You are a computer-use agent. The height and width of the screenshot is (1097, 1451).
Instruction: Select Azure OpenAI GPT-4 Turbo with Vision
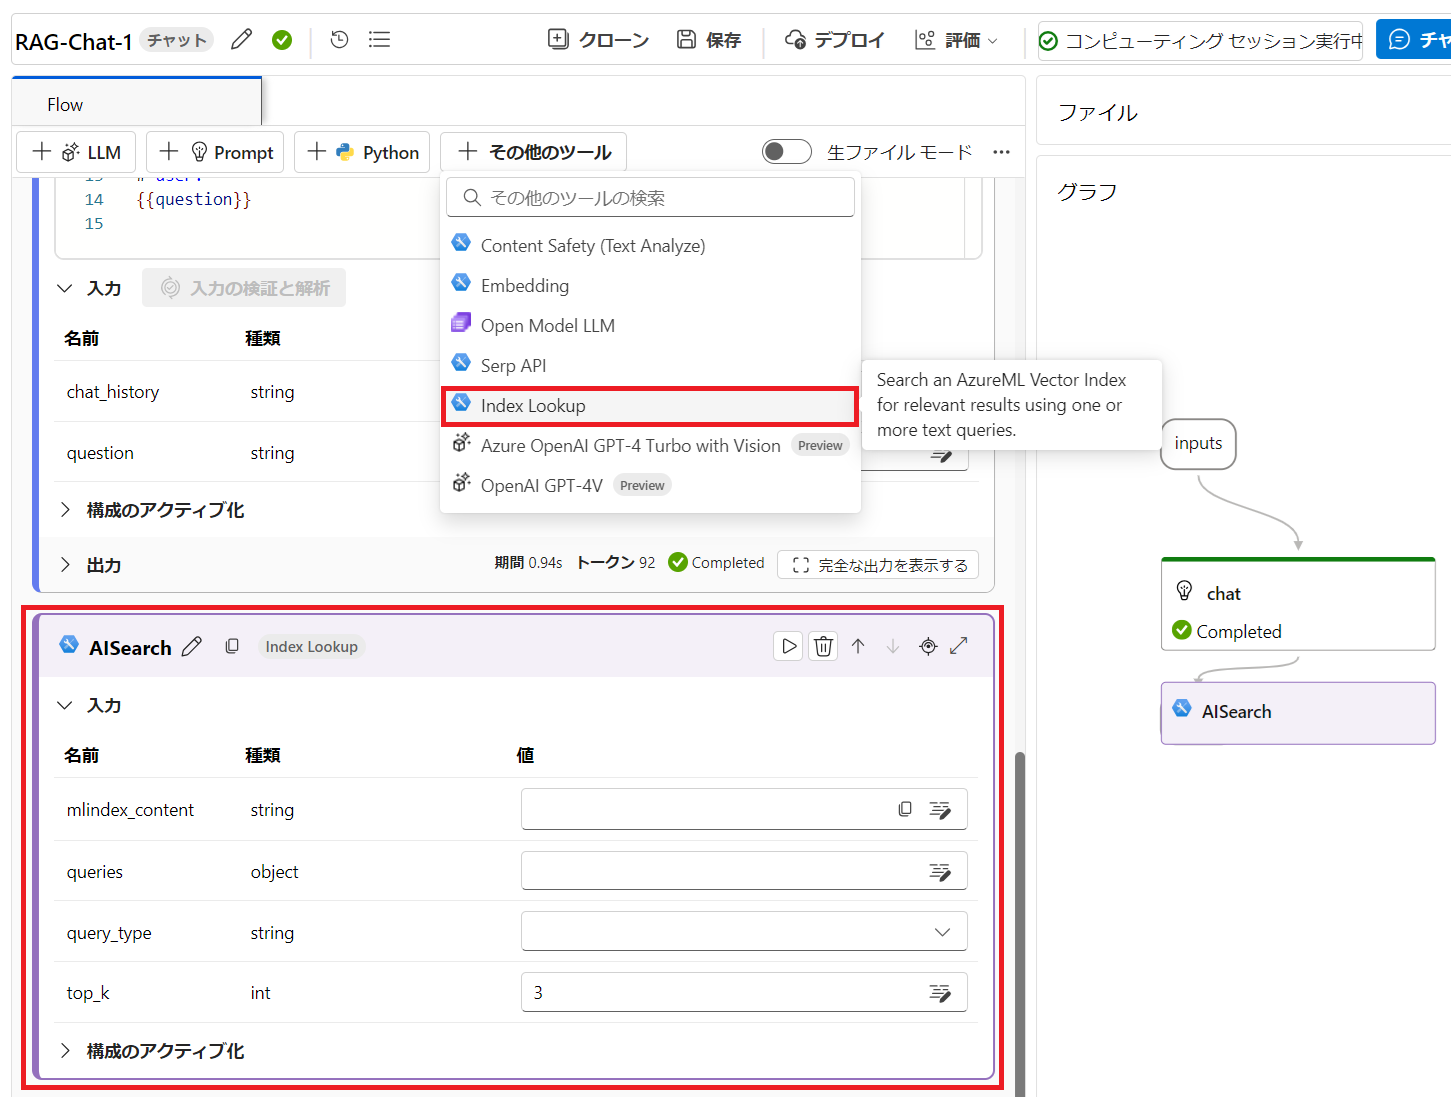(650, 446)
